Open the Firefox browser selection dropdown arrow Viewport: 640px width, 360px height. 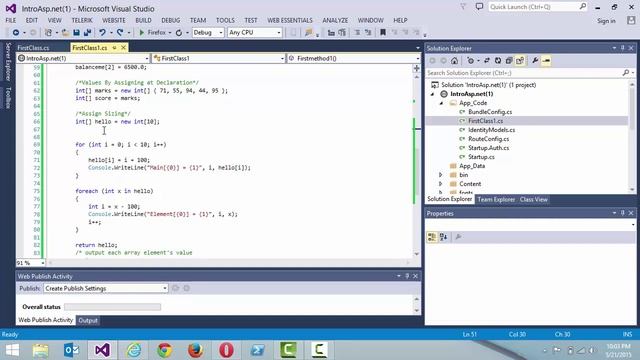(170, 32)
